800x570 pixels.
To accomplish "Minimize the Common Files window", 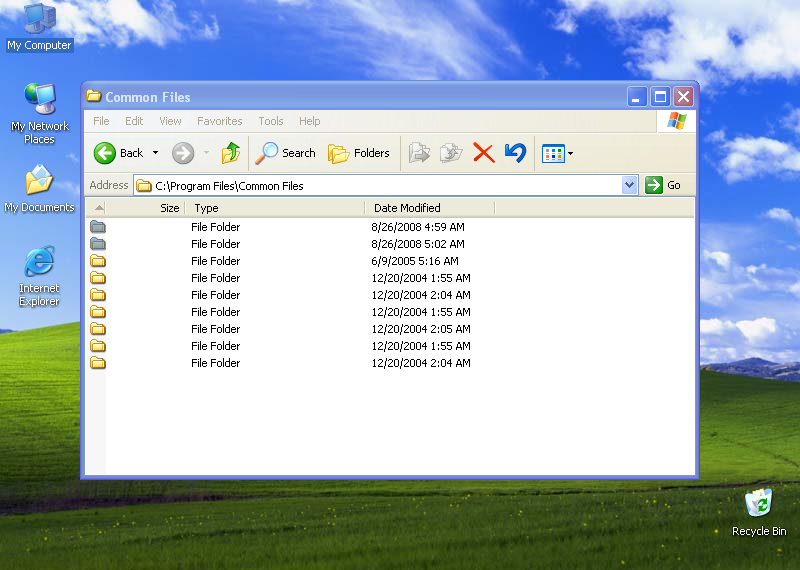I will click(637, 96).
